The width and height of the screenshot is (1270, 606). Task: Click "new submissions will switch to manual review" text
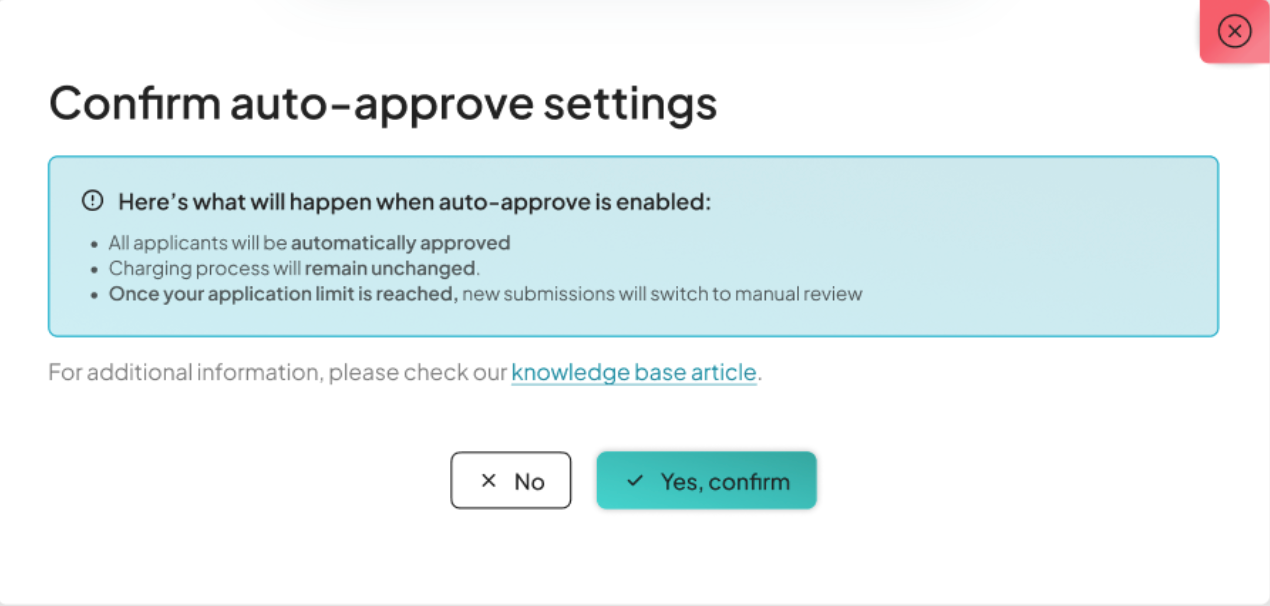click(x=662, y=294)
